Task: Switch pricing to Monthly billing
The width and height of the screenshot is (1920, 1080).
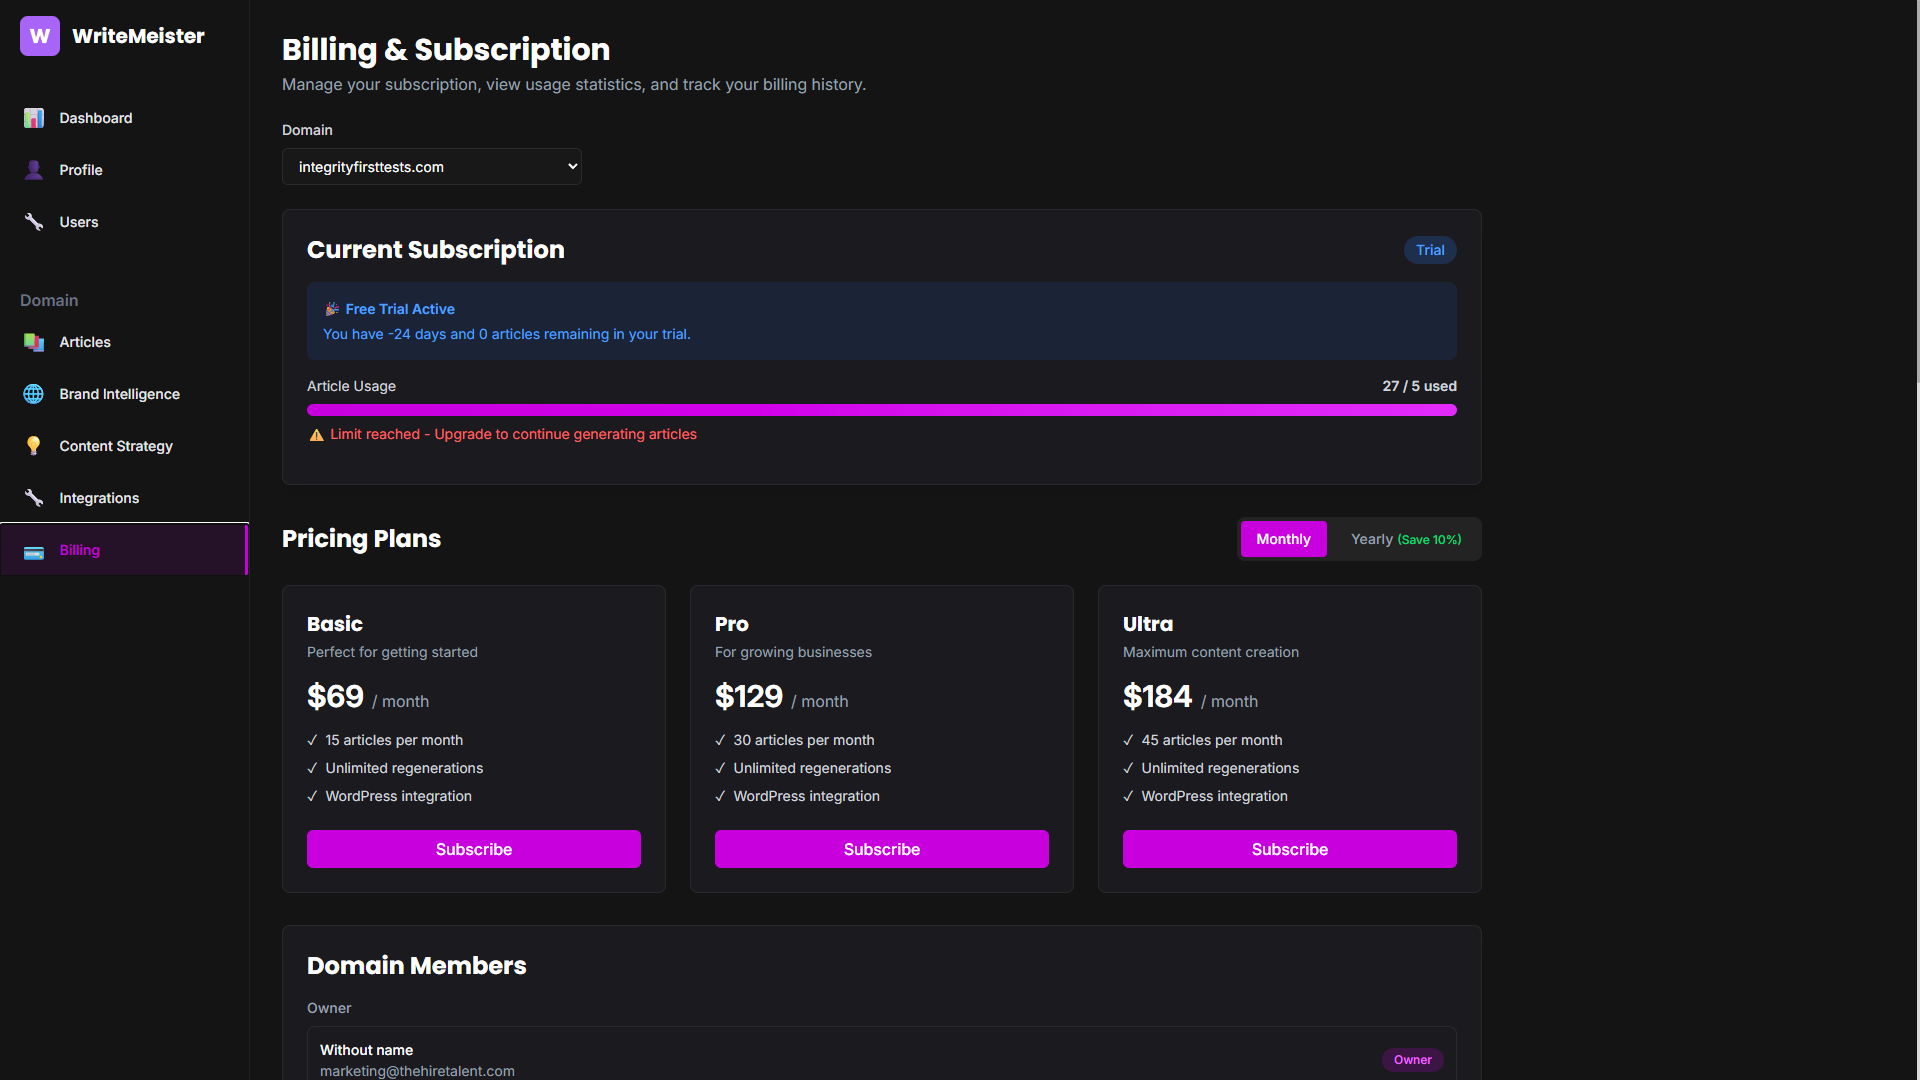Action: [1283, 539]
